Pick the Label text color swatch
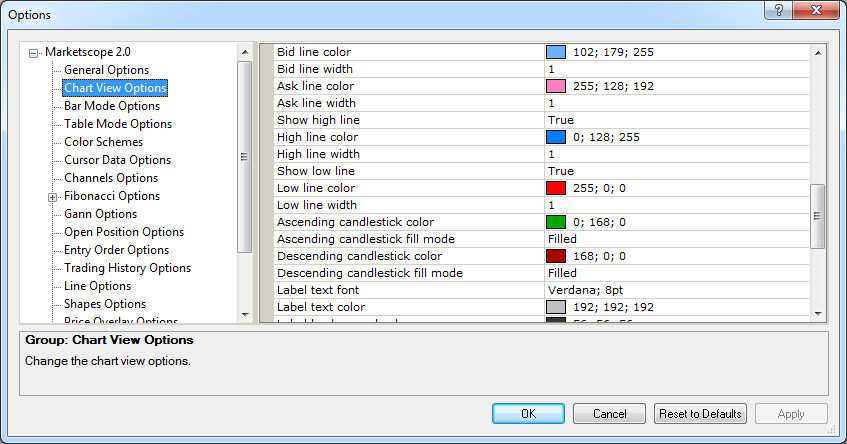Image resolution: width=847 pixels, height=444 pixels. click(x=556, y=307)
